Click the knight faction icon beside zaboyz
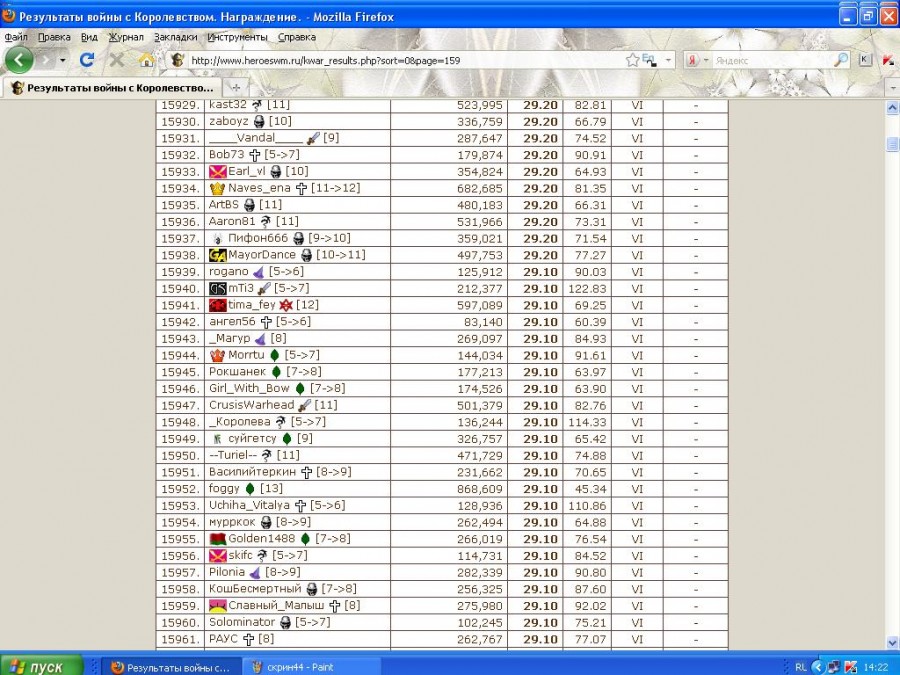Viewport: 900px width, 675px height. pos(259,122)
